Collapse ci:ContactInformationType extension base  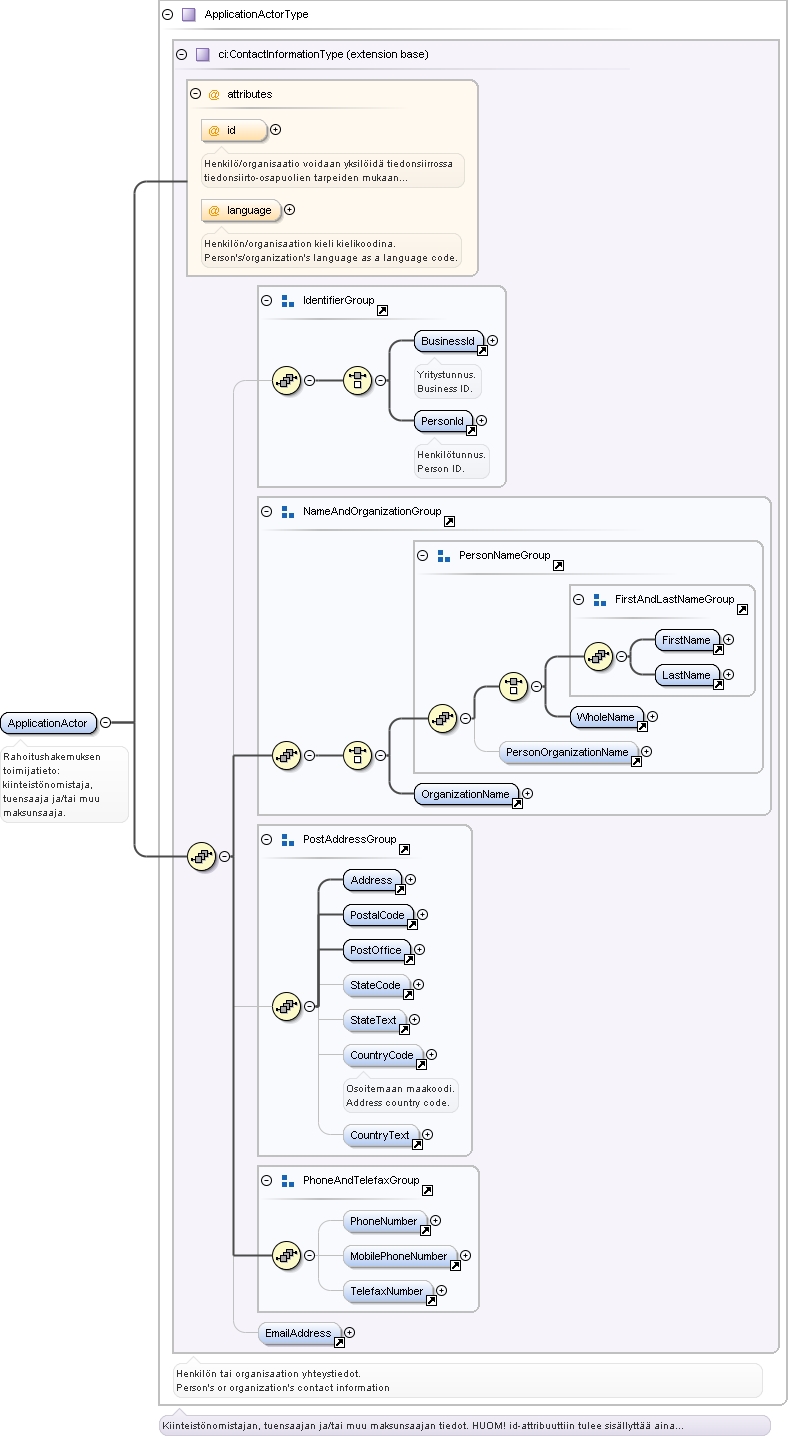pos(181,54)
